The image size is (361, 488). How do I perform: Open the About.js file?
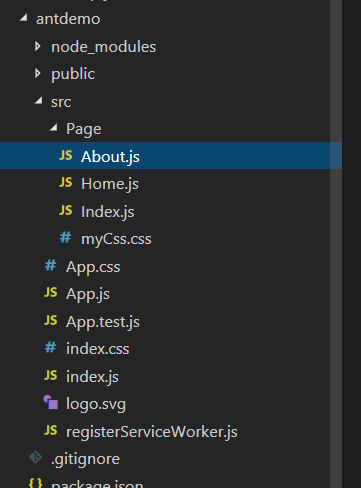click(x=110, y=157)
